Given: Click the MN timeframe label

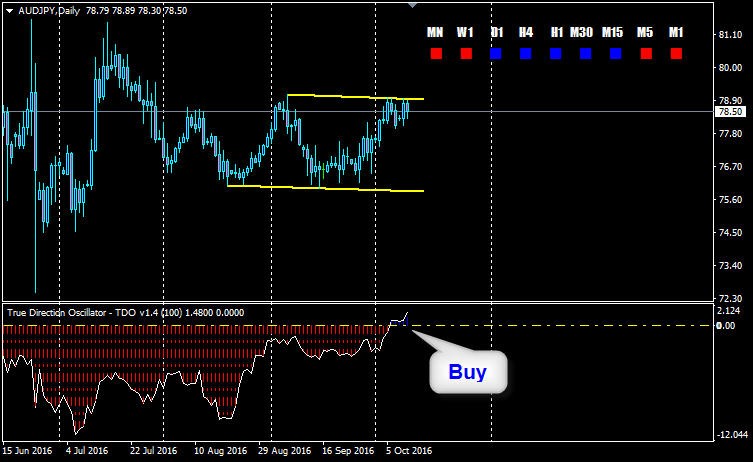Looking at the screenshot, I should [435, 32].
